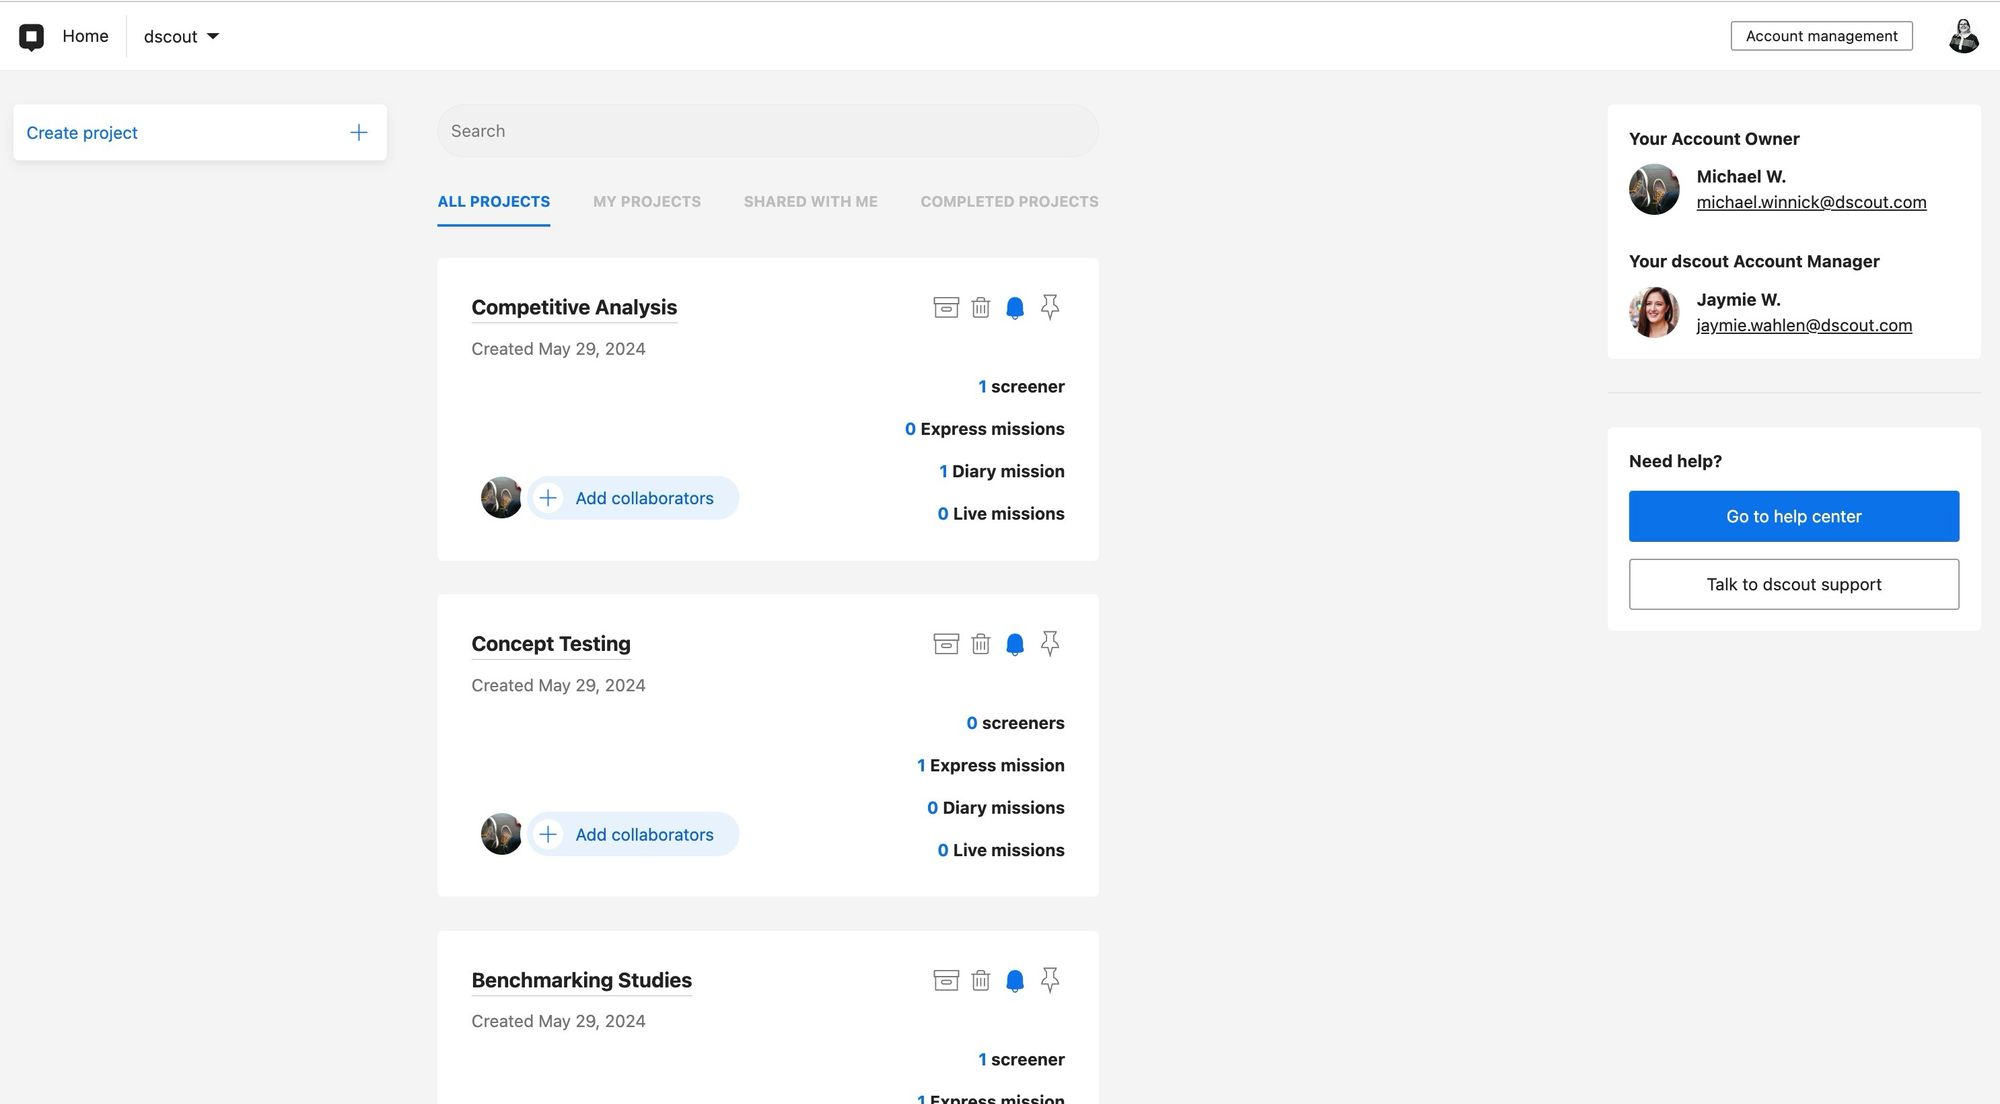2000x1104 pixels.
Task: Click the dscout logo in the top bar
Action: (x=33, y=36)
